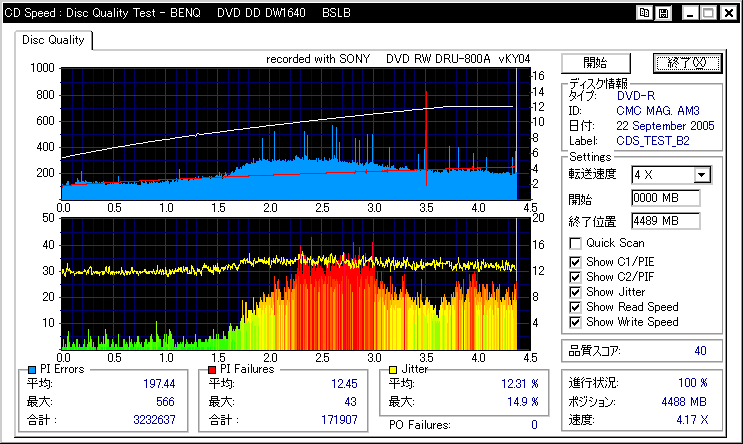This screenshot has height=444, width=743.
Task: Click the 終了位置 4489 MB input field
Action: [x=665, y=221]
